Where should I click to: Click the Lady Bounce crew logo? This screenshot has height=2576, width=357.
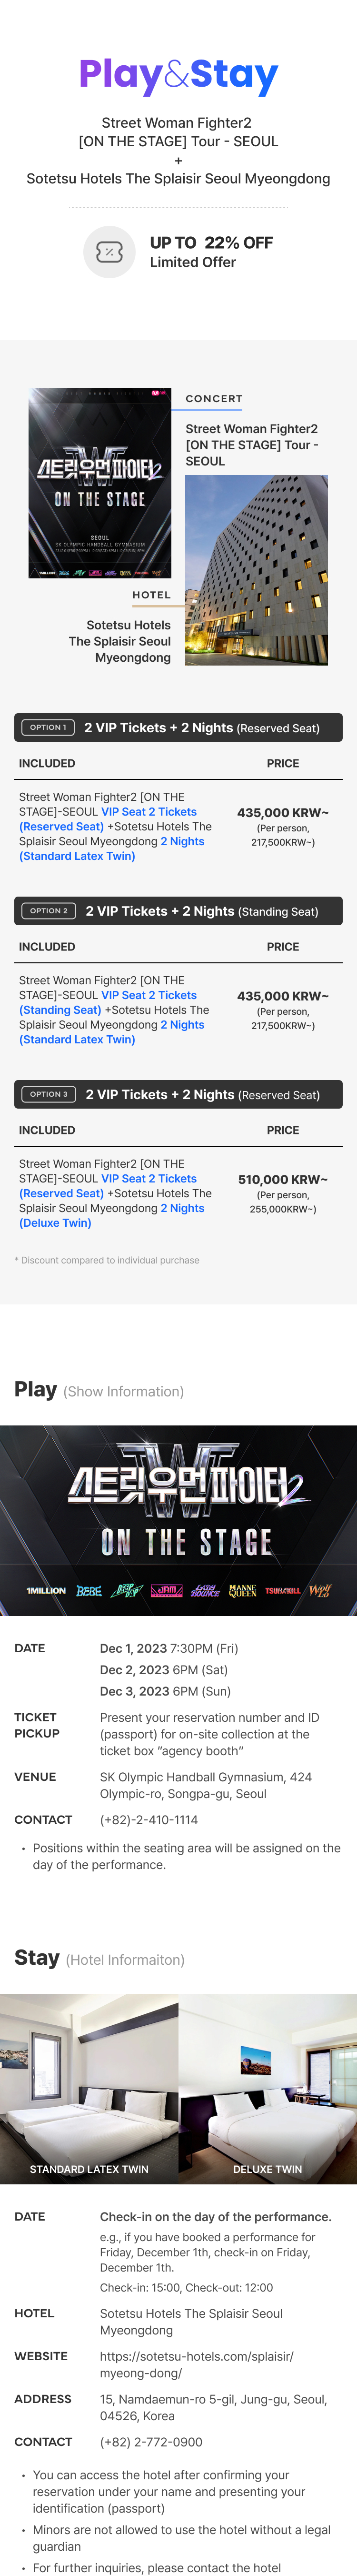pyautogui.click(x=205, y=1590)
